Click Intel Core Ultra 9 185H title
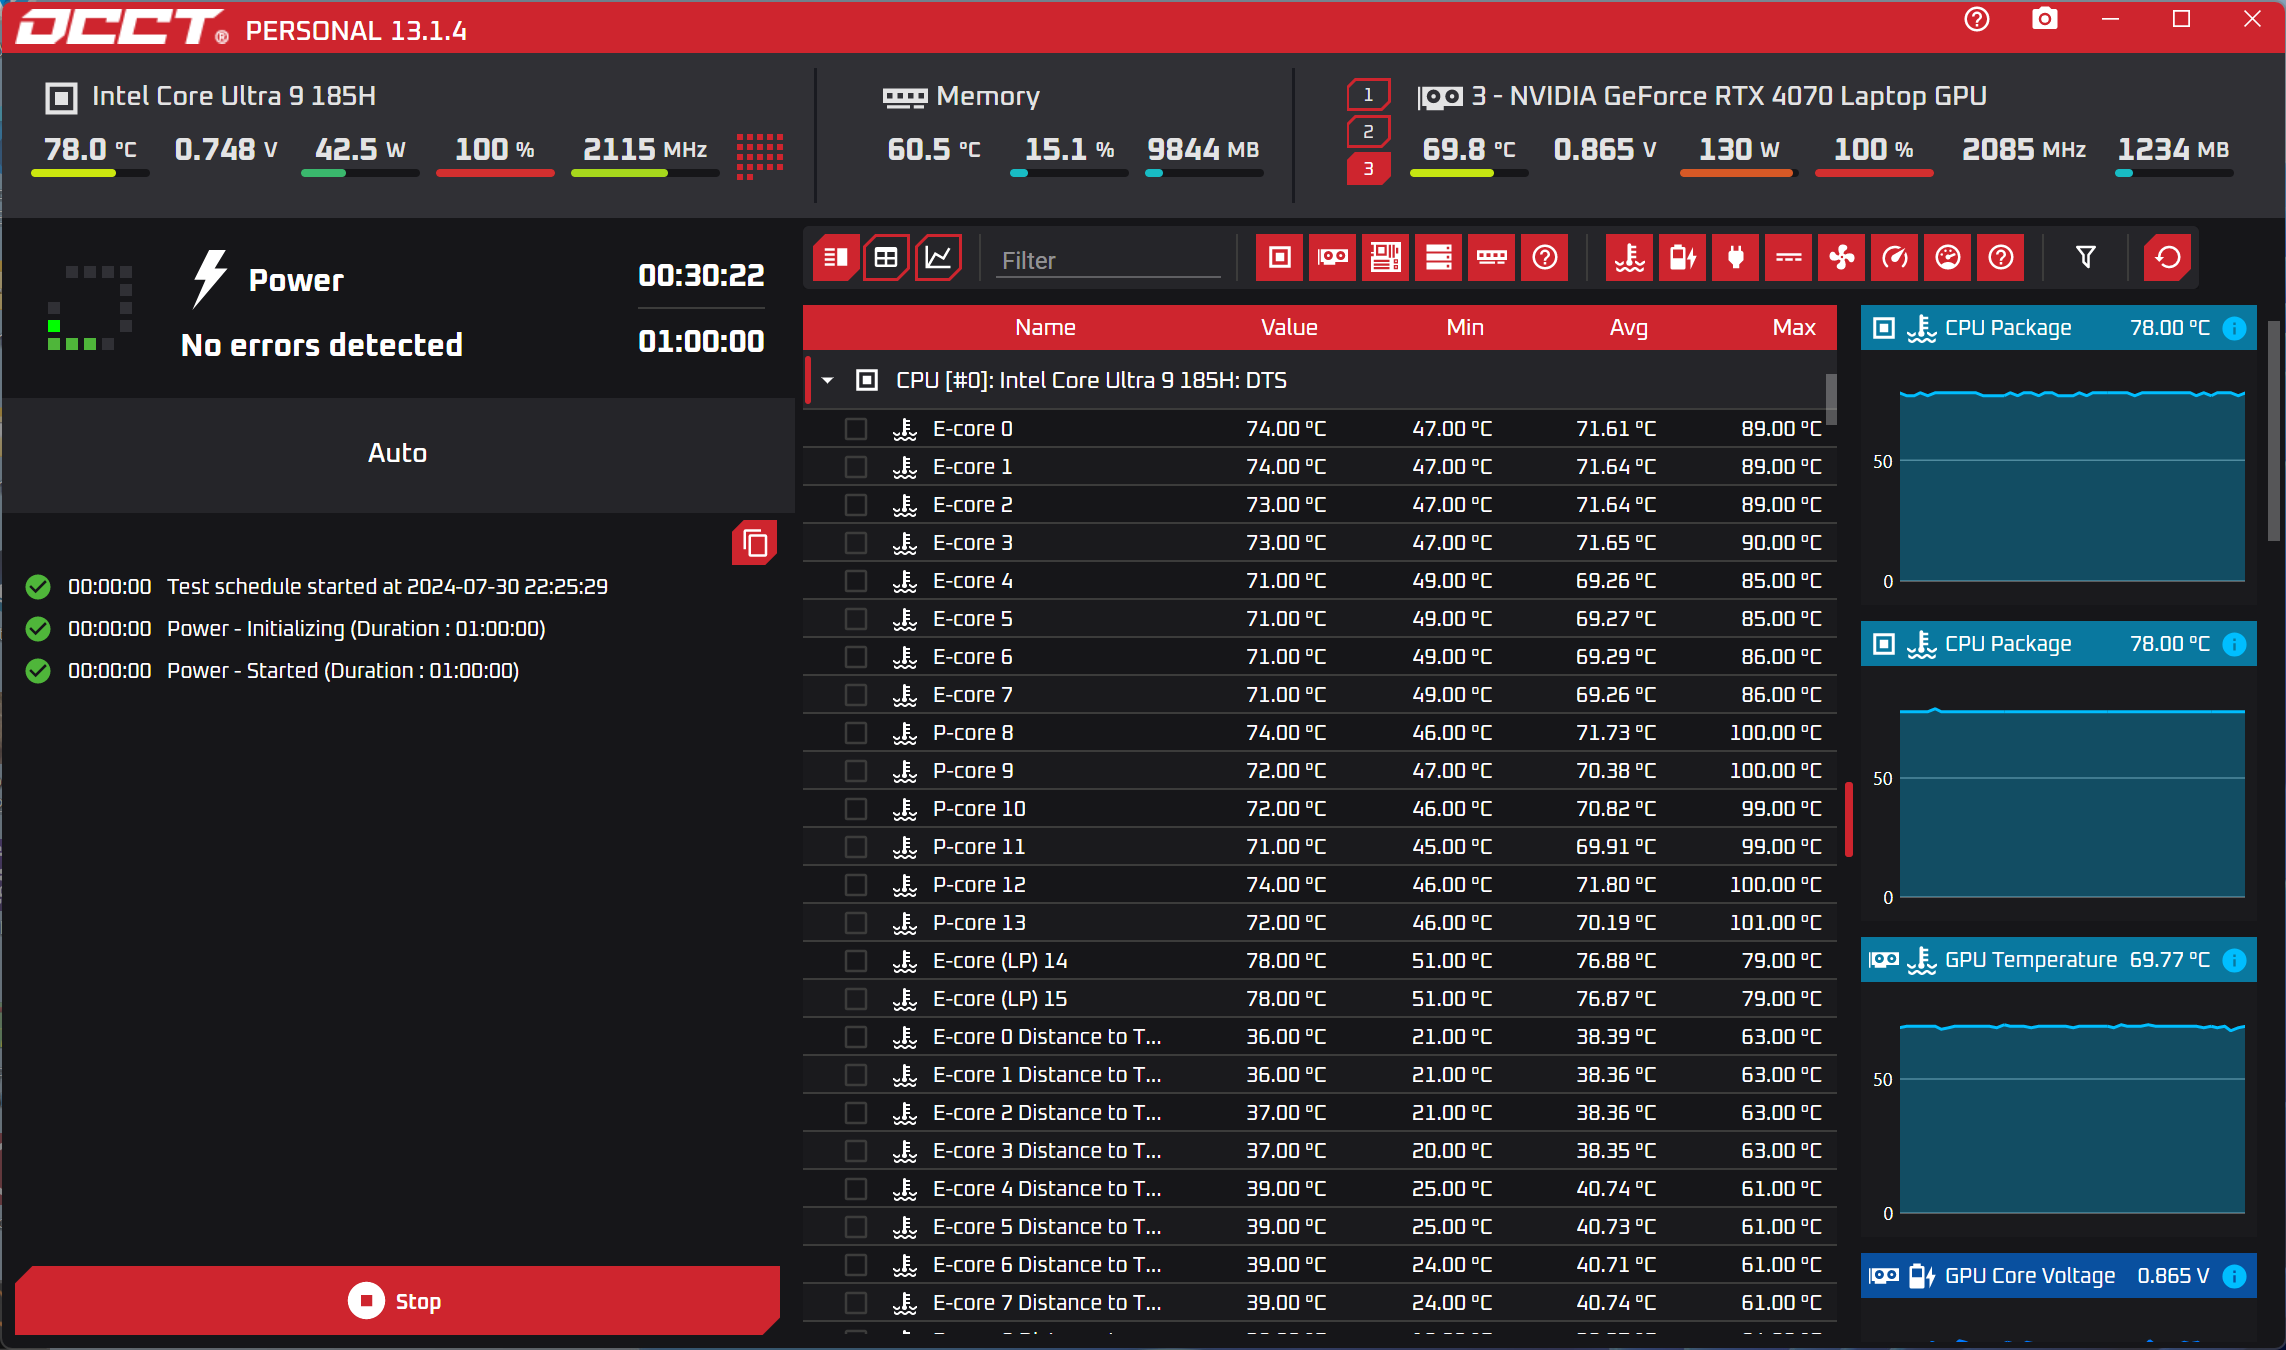2286x1350 pixels. click(234, 96)
